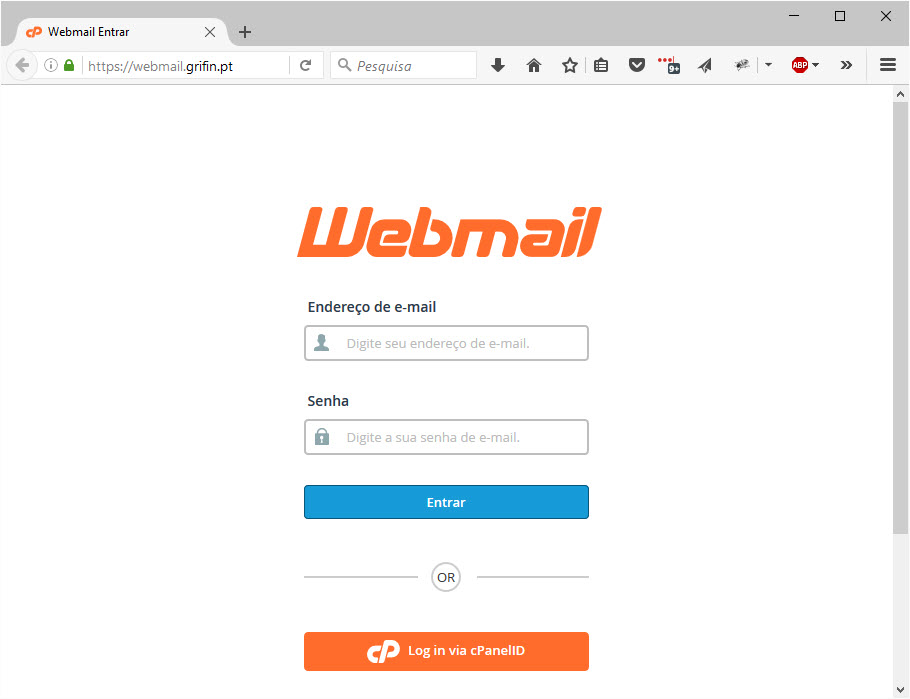Open the Downloads arrow icon
The height and width of the screenshot is (699, 910).
497,66
